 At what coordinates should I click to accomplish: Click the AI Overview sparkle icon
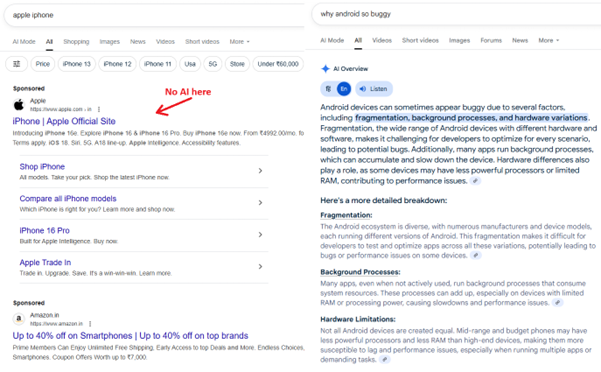[325, 69]
